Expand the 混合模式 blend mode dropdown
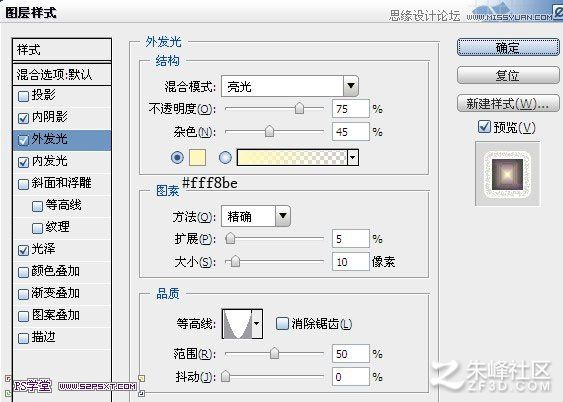 [351, 86]
